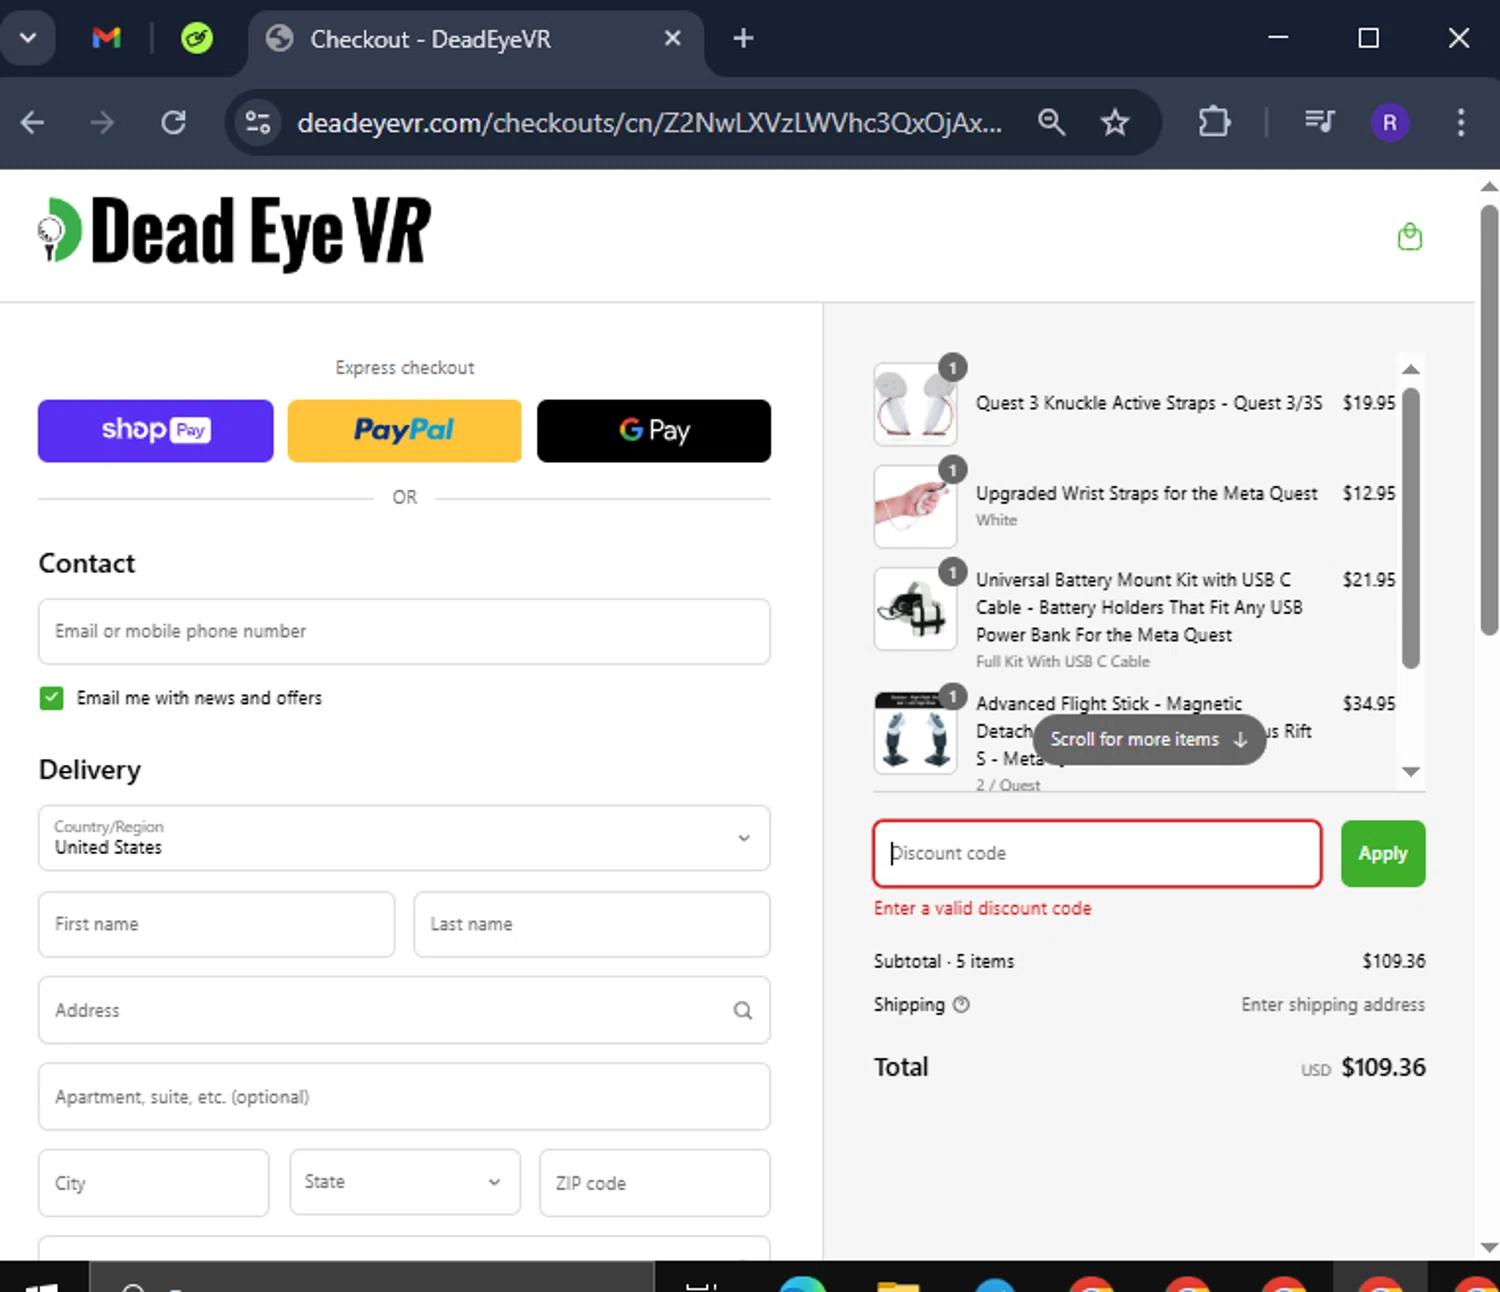The image size is (1500, 1292).
Task: Click the Dead Eye VR logo
Action: point(234,232)
